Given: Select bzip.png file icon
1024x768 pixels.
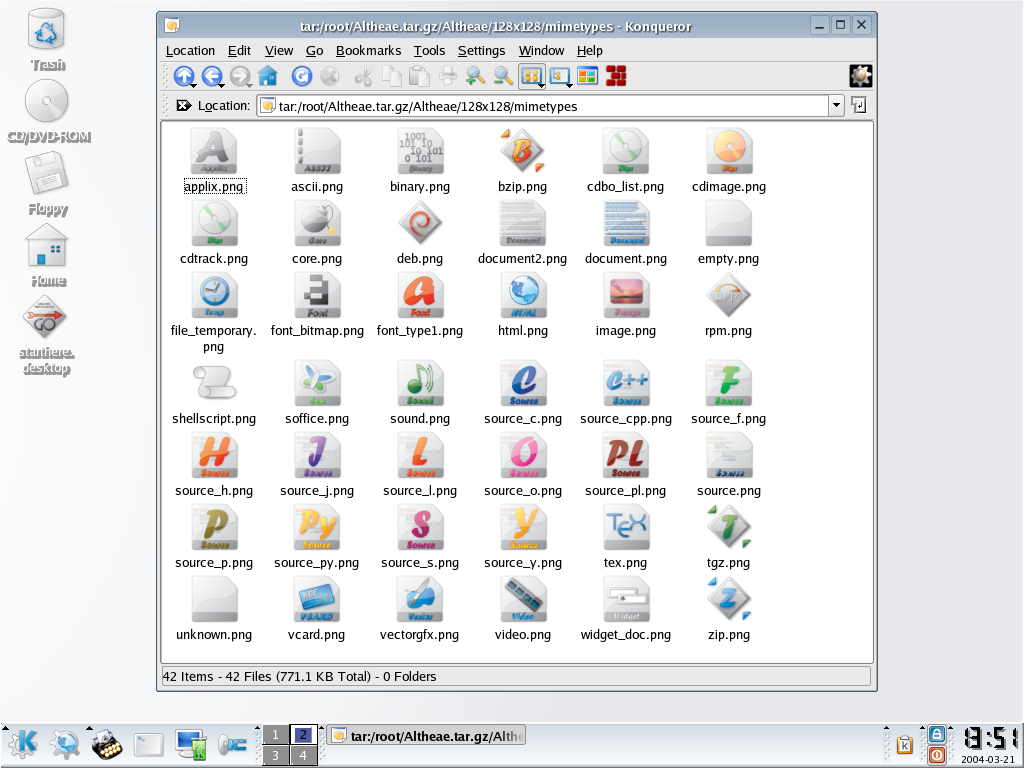Looking at the screenshot, I should 522,152.
